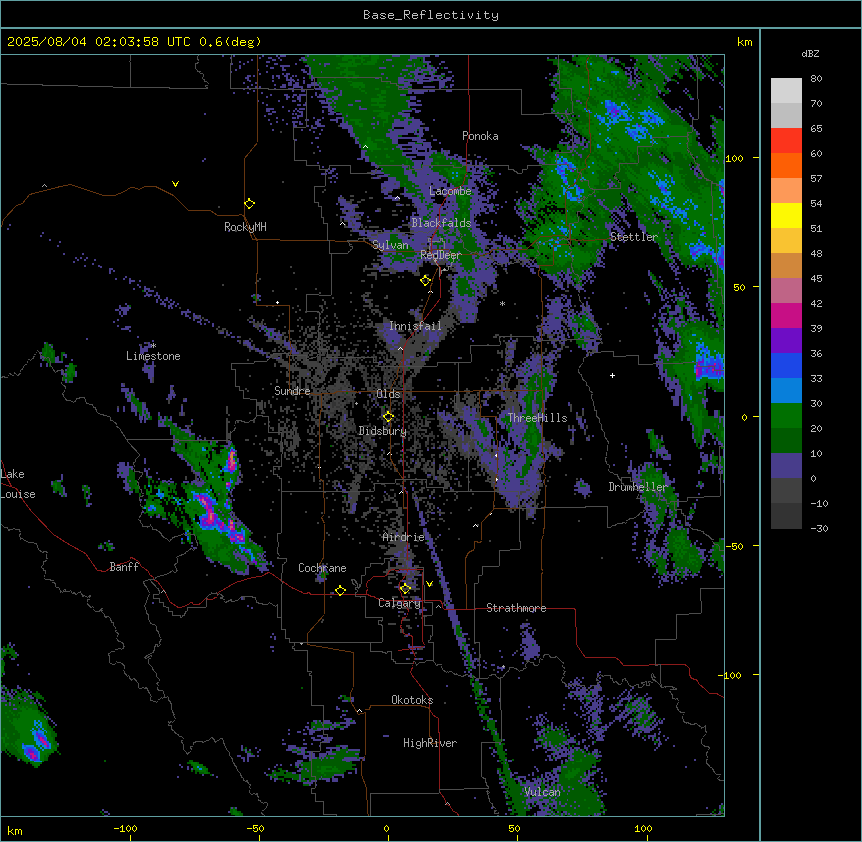This screenshot has height=842, width=862.
Task: Click the white asterisk east of Innisfail
Action: (x=502, y=303)
